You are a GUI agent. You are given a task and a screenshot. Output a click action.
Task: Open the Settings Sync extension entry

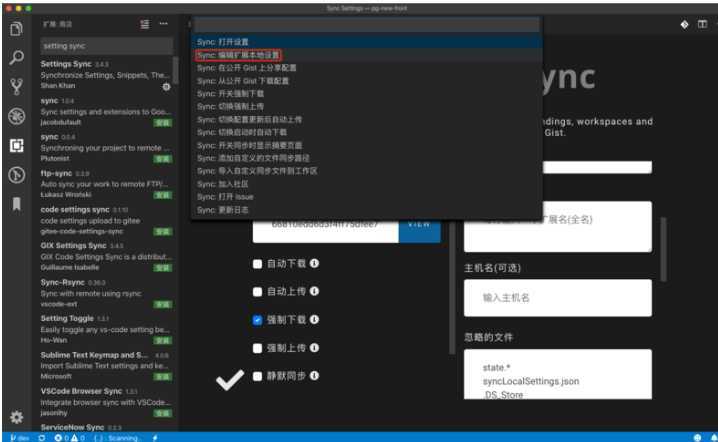(107, 75)
